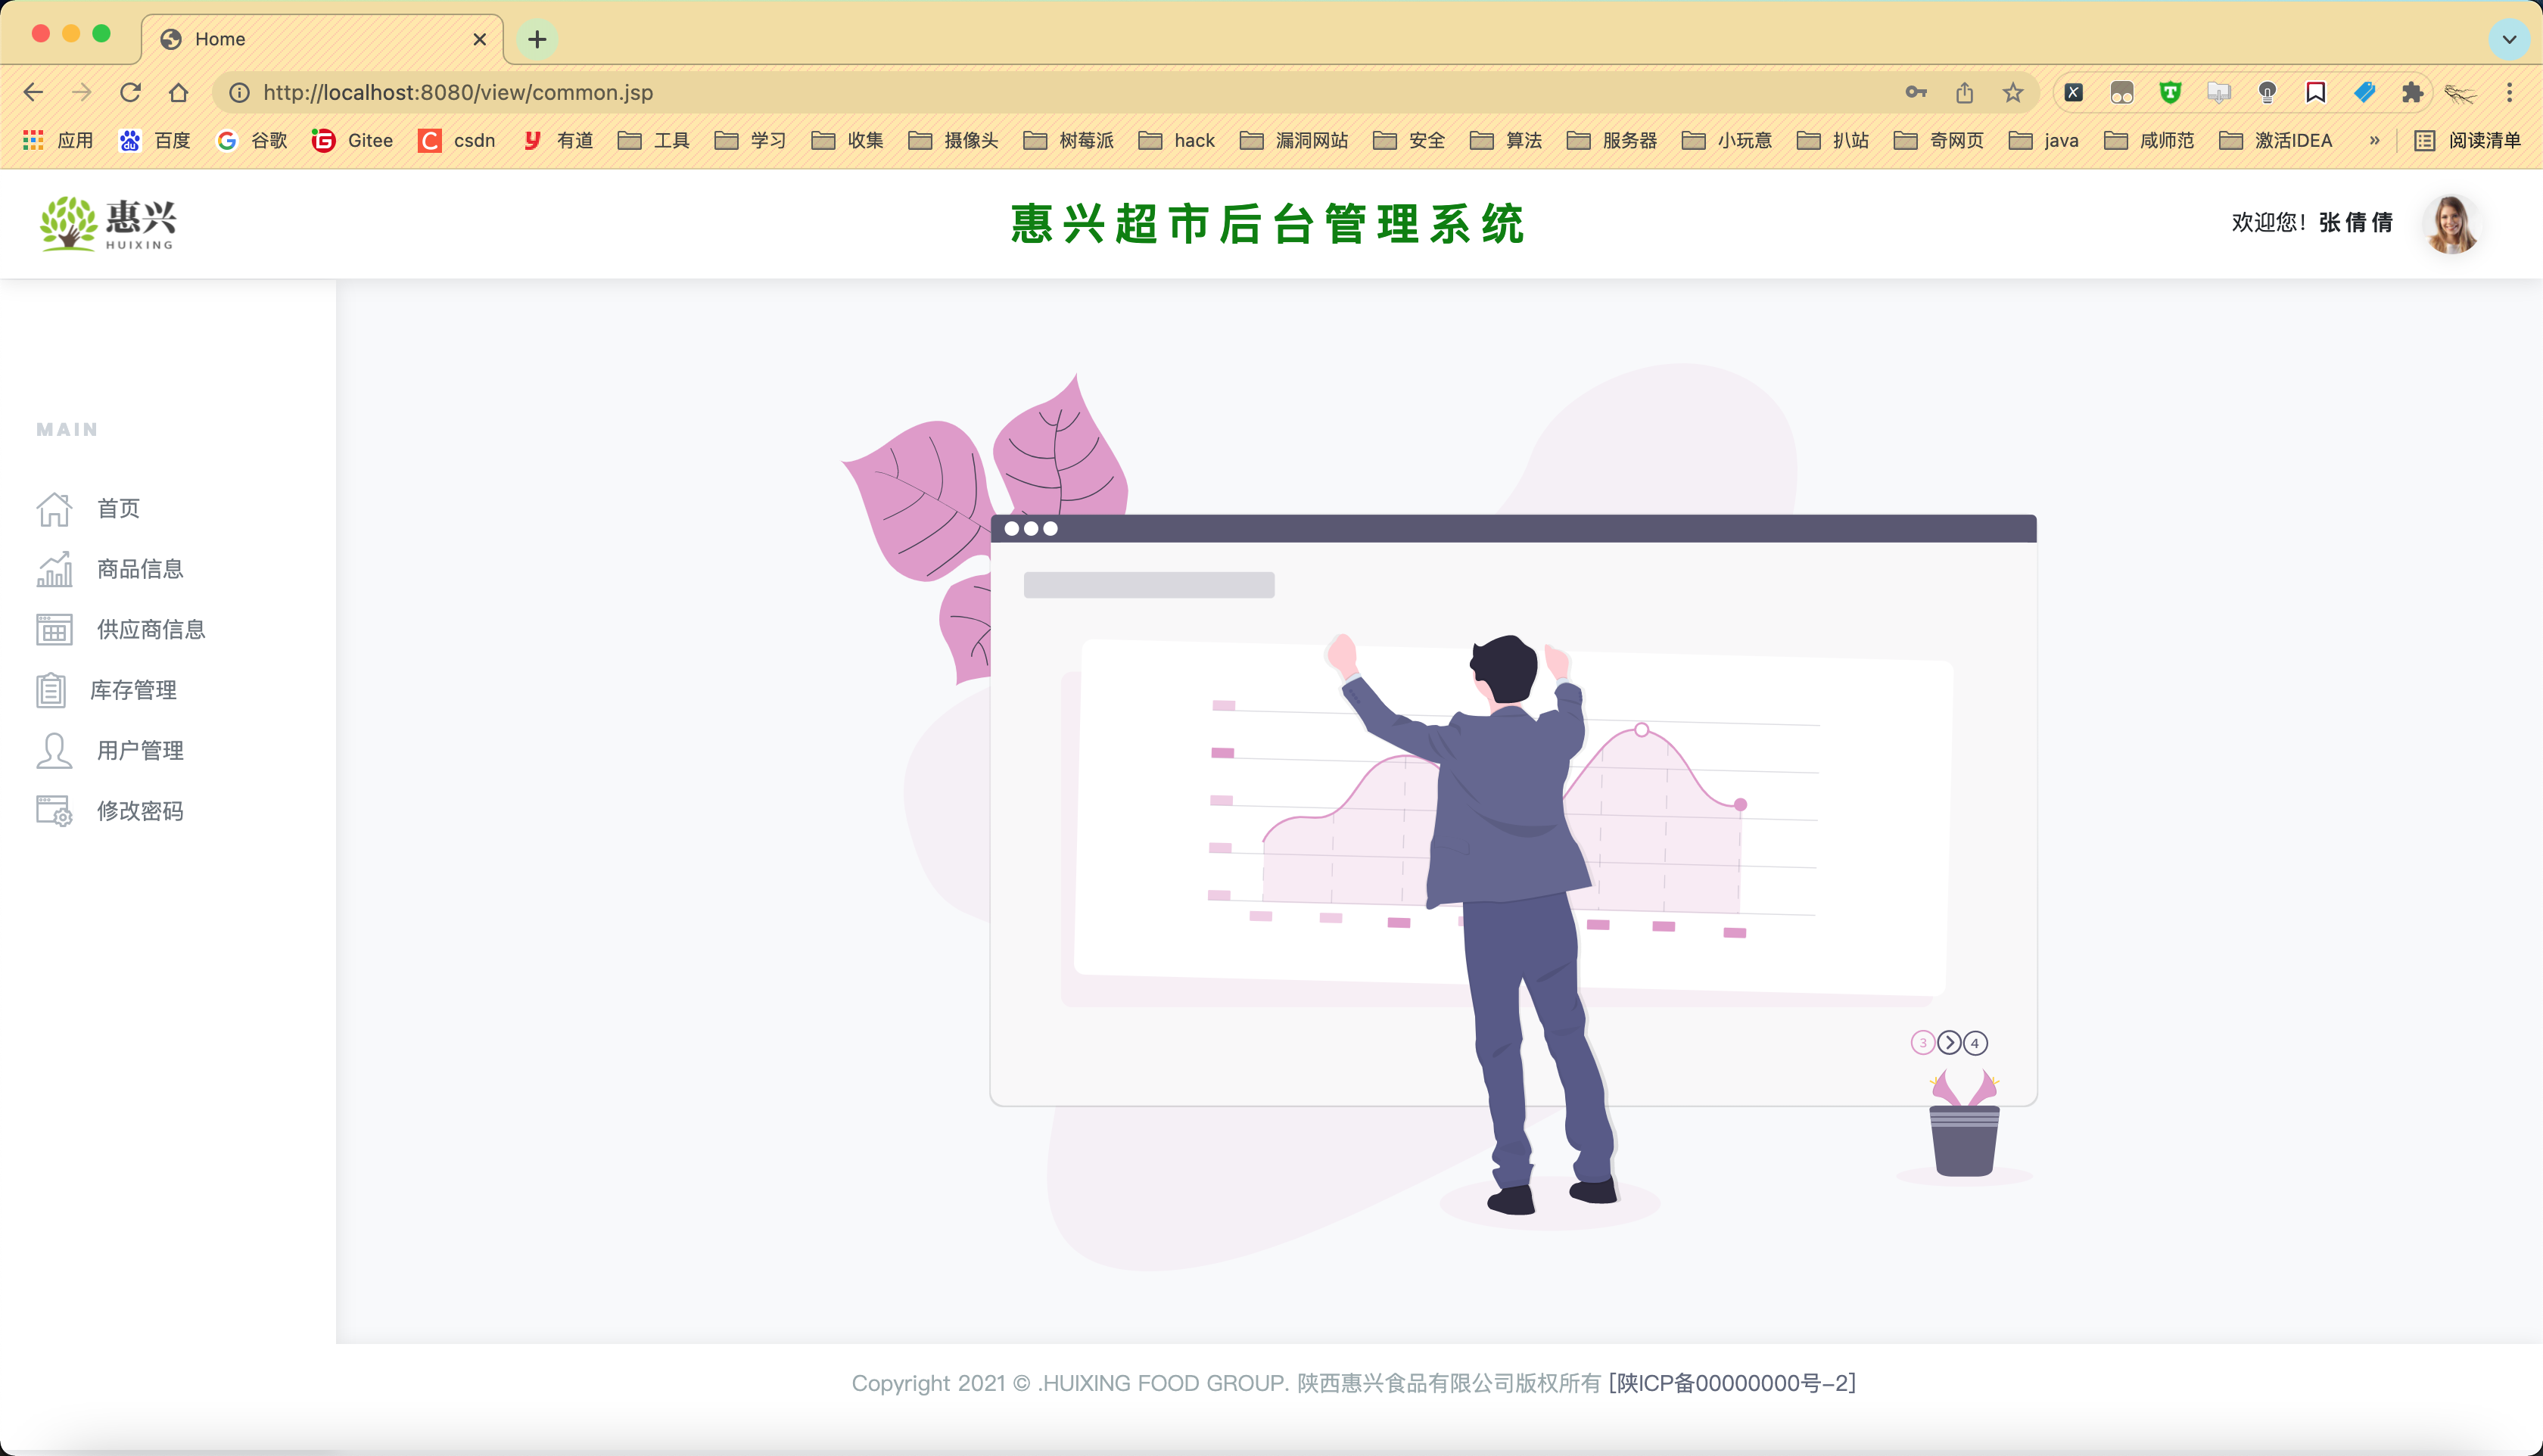Open 首页 in the sidebar
Screen dimensions: 2543x1456
pyautogui.click(x=118, y=509)
